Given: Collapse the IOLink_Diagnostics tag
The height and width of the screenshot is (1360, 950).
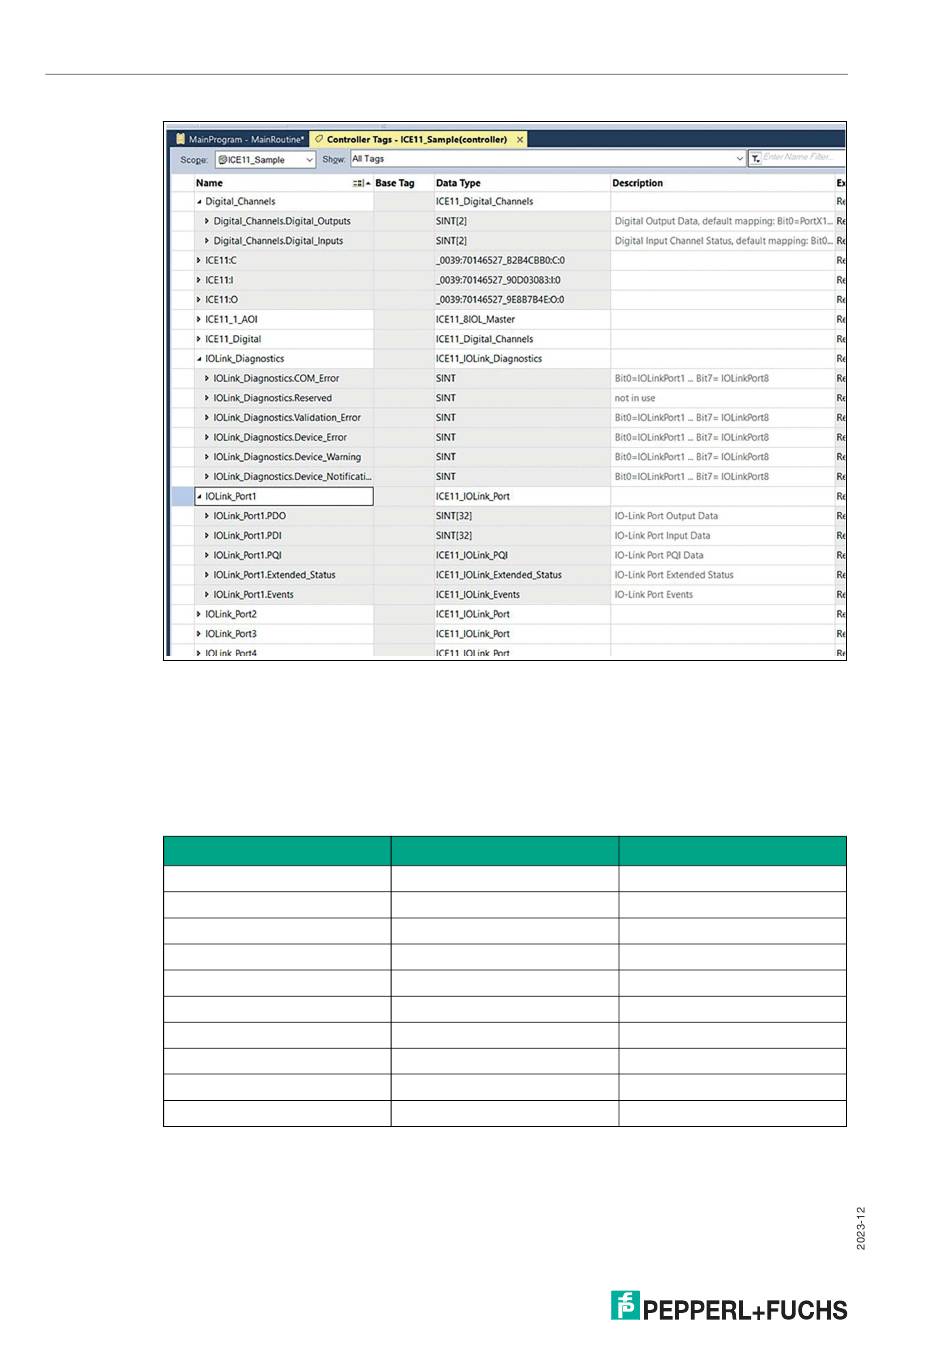Looking at the screenshot, I should point(199,359).
